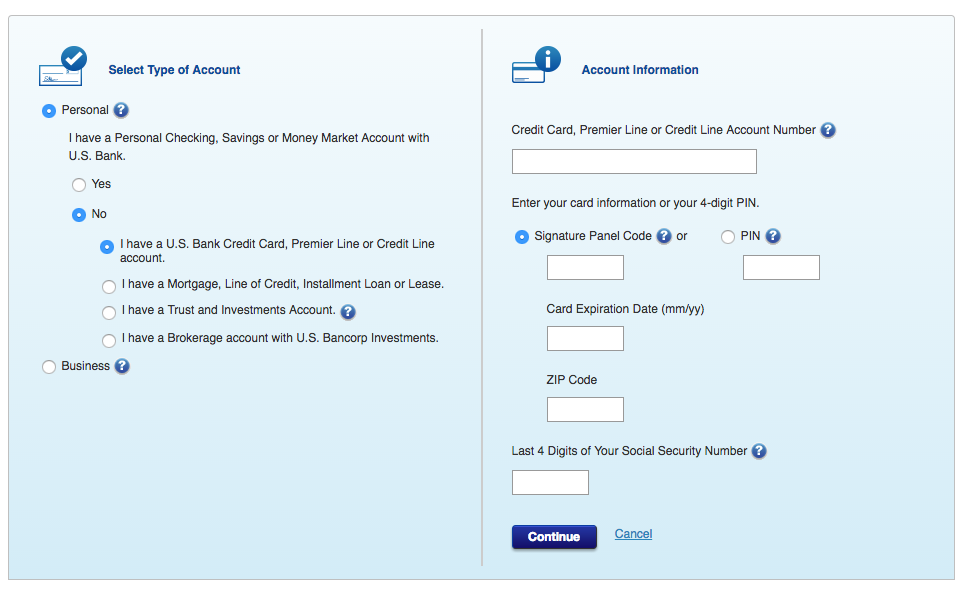
Task: Choose Signature Panel Code verification
Action: tap(522, 237)
